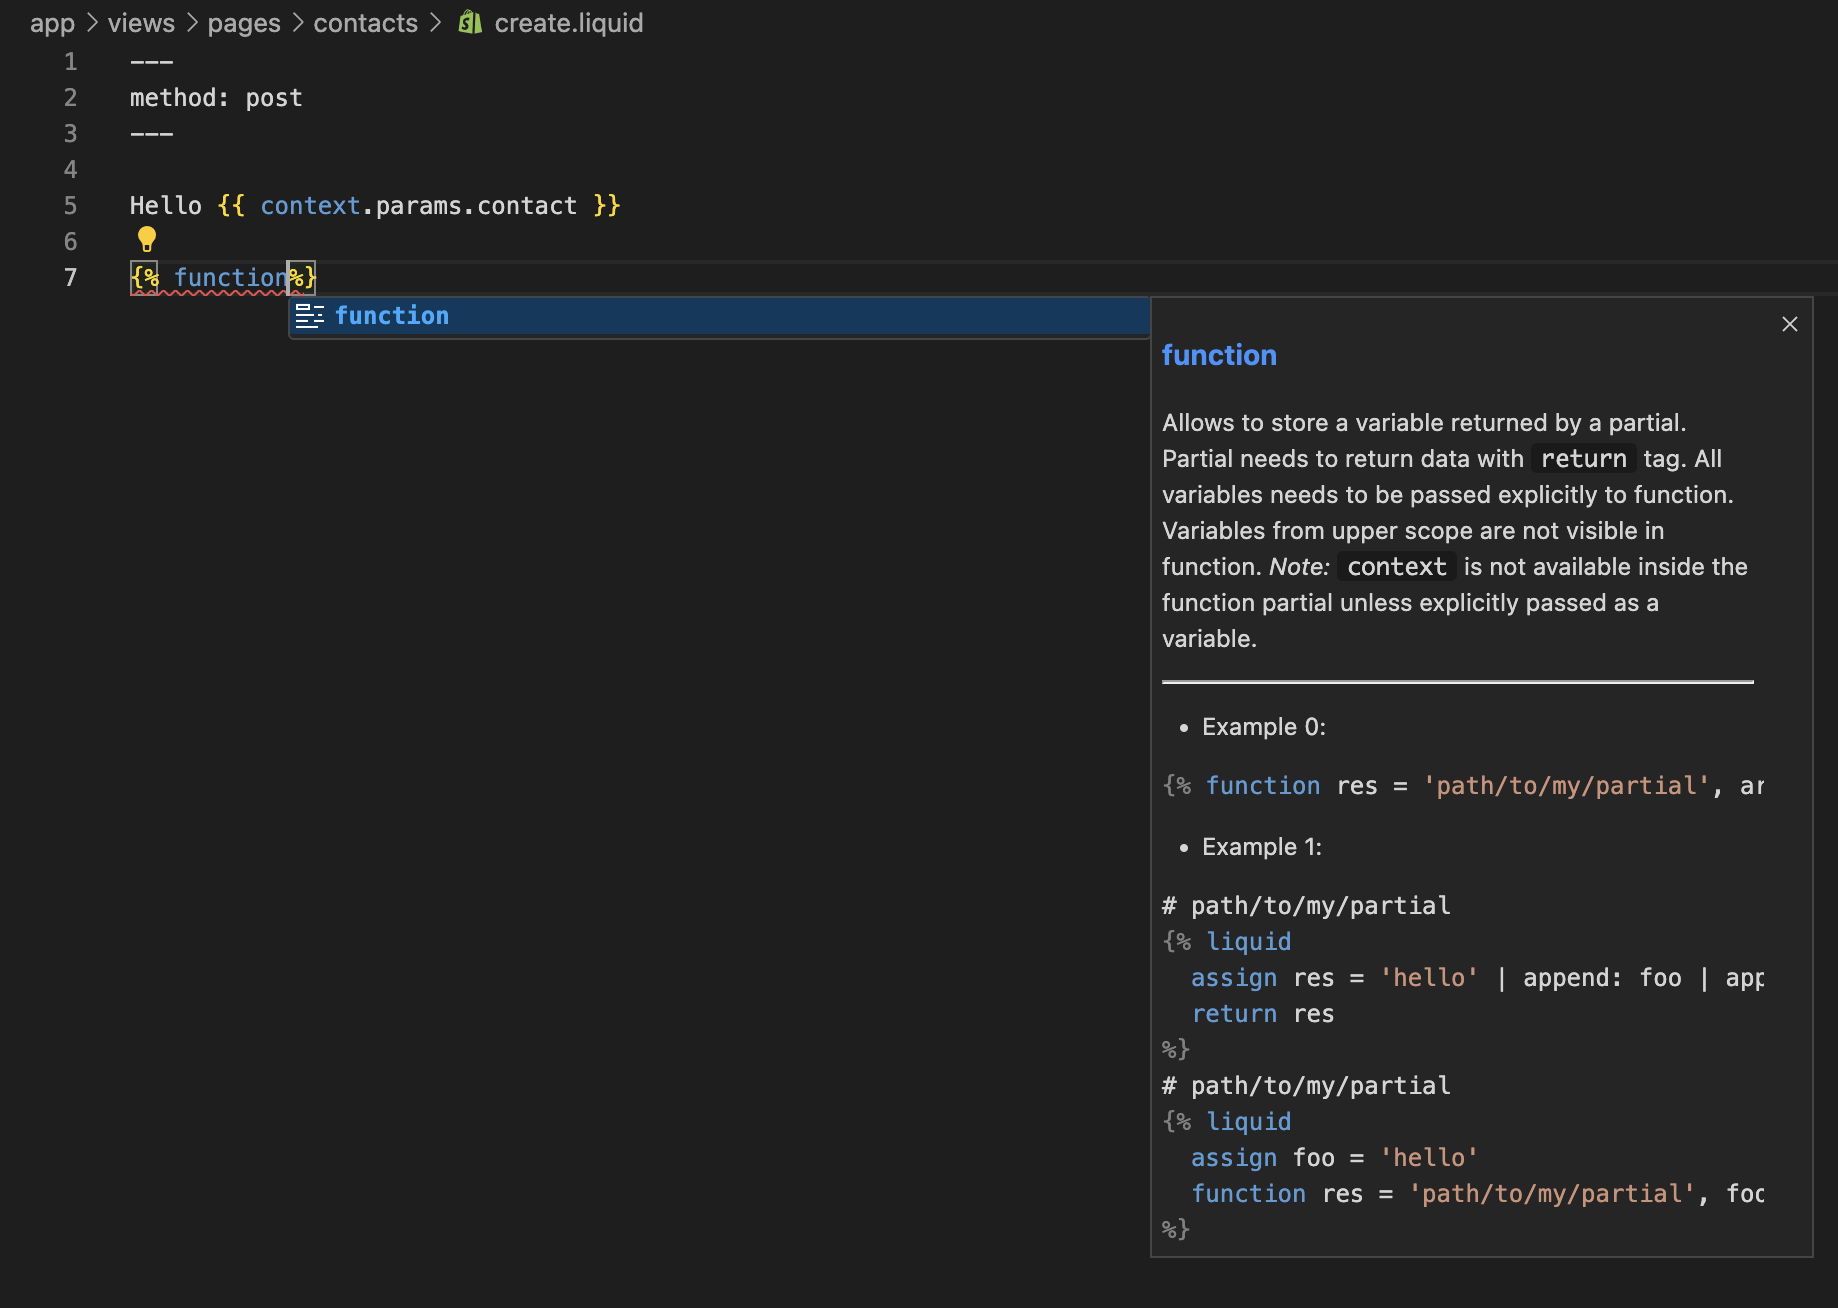Click the Shopify liquid file icon in breadcrumb
The width and height of the screenshot is (1838, 1308).
469,22
